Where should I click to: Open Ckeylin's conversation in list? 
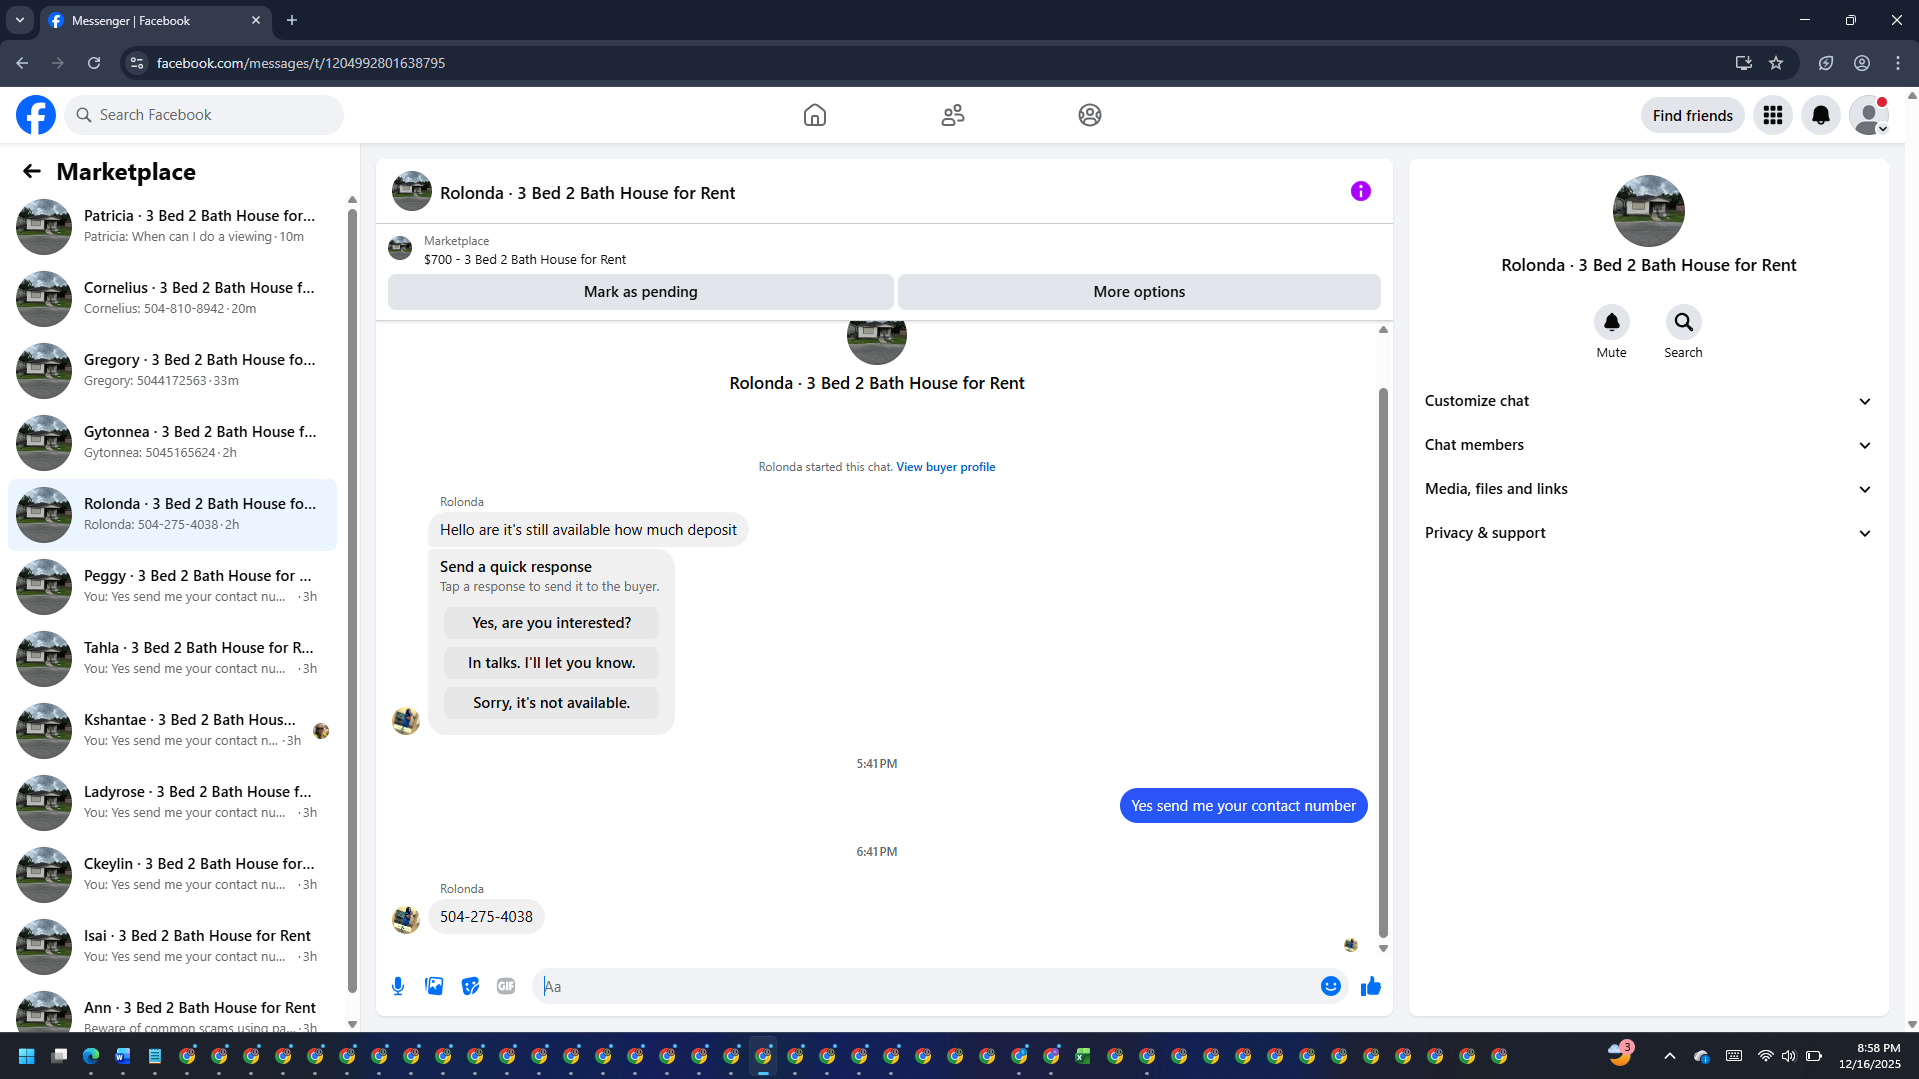172,874
